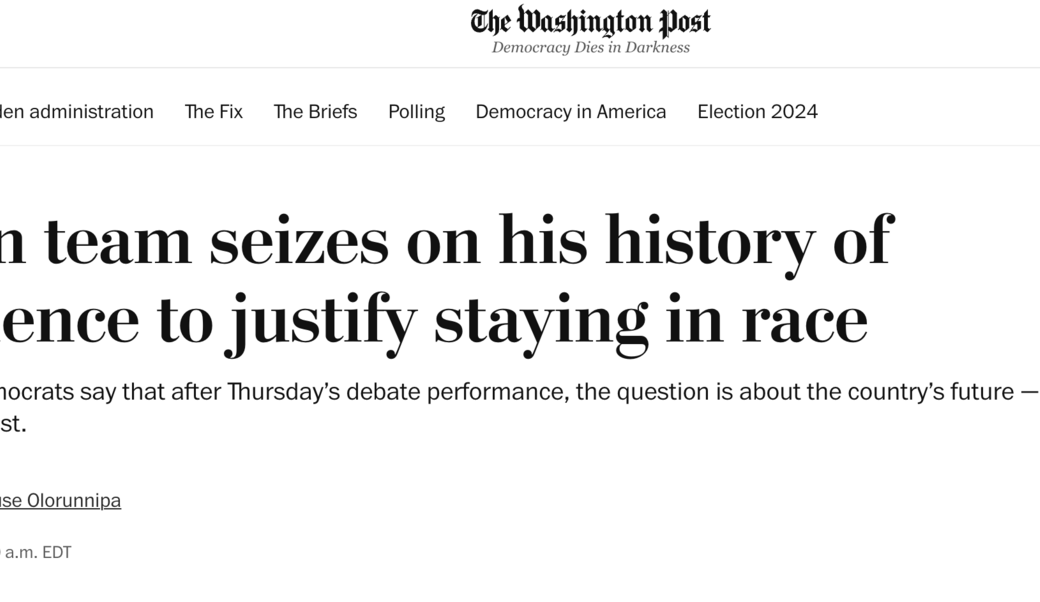Click the 'Democracy Dies in Darkness' tagline

(x=590, y=48)
